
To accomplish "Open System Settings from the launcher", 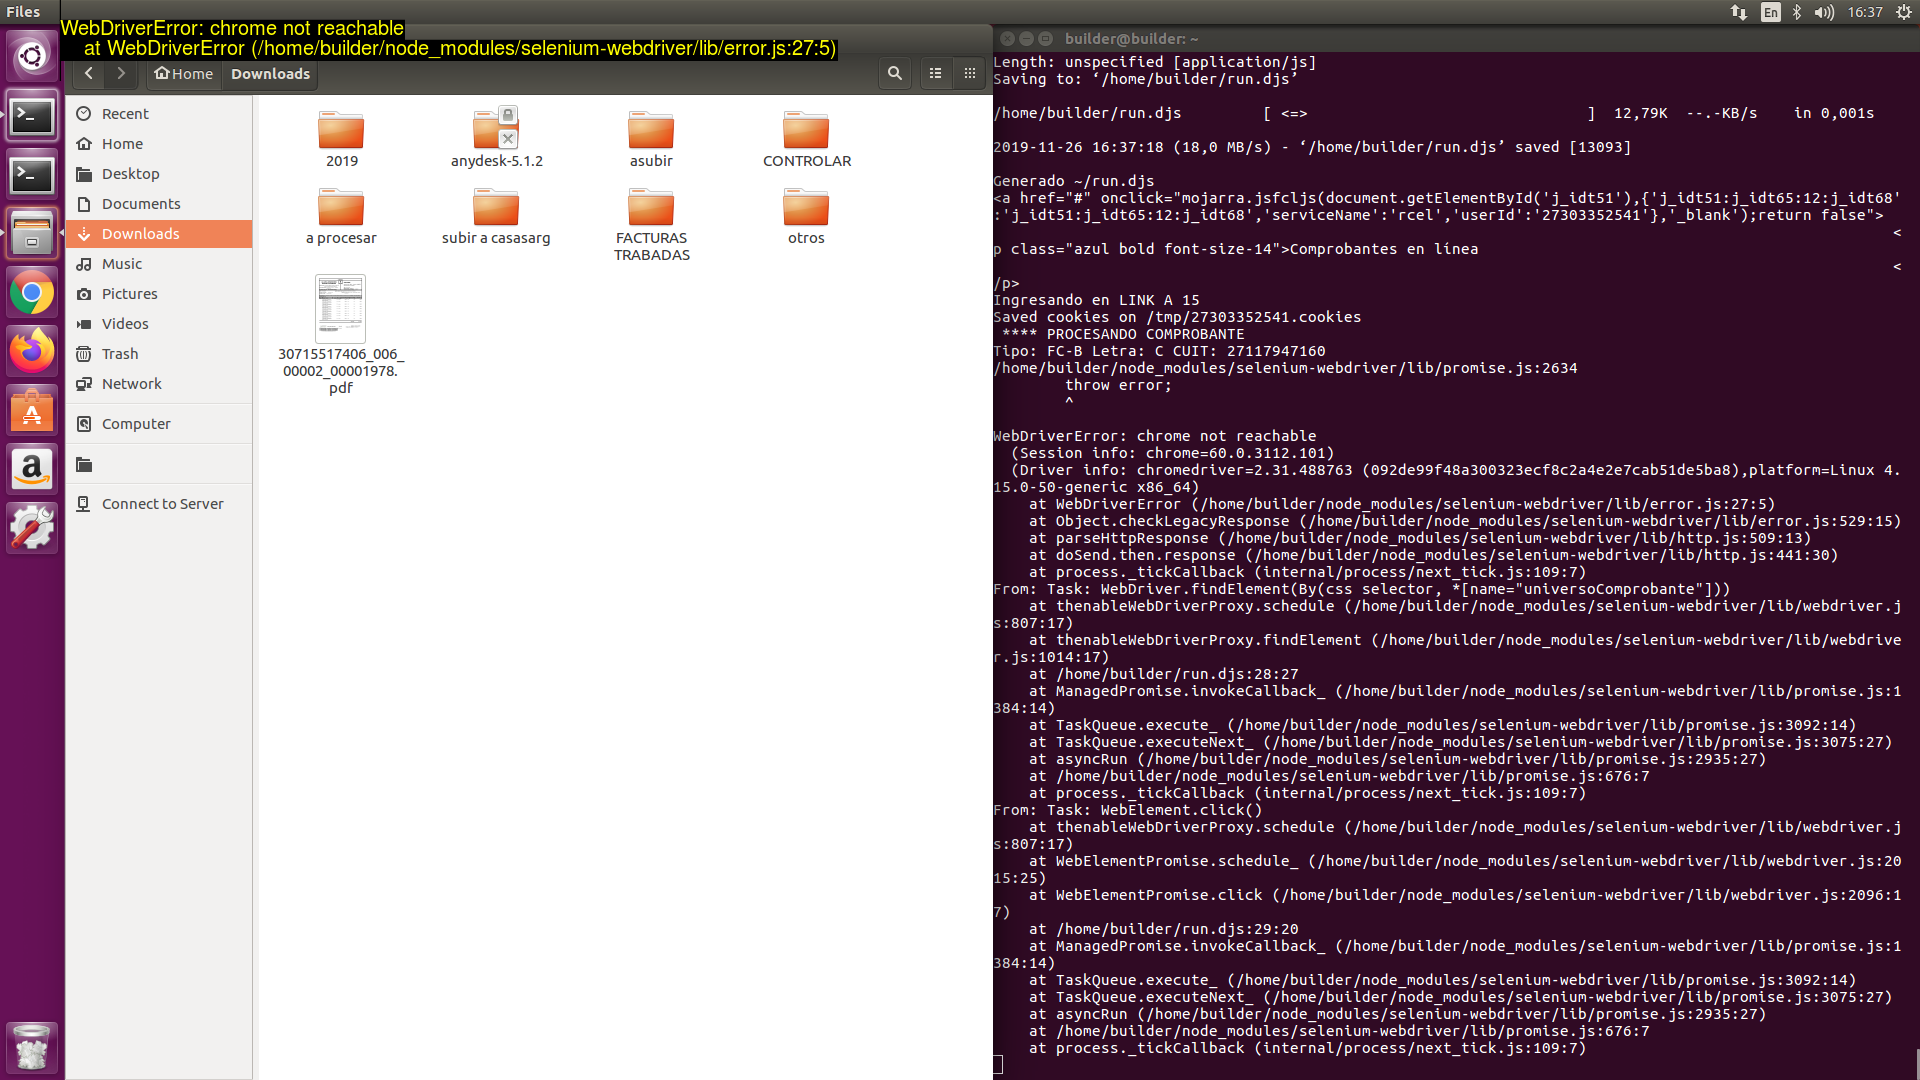I will 32,527.
